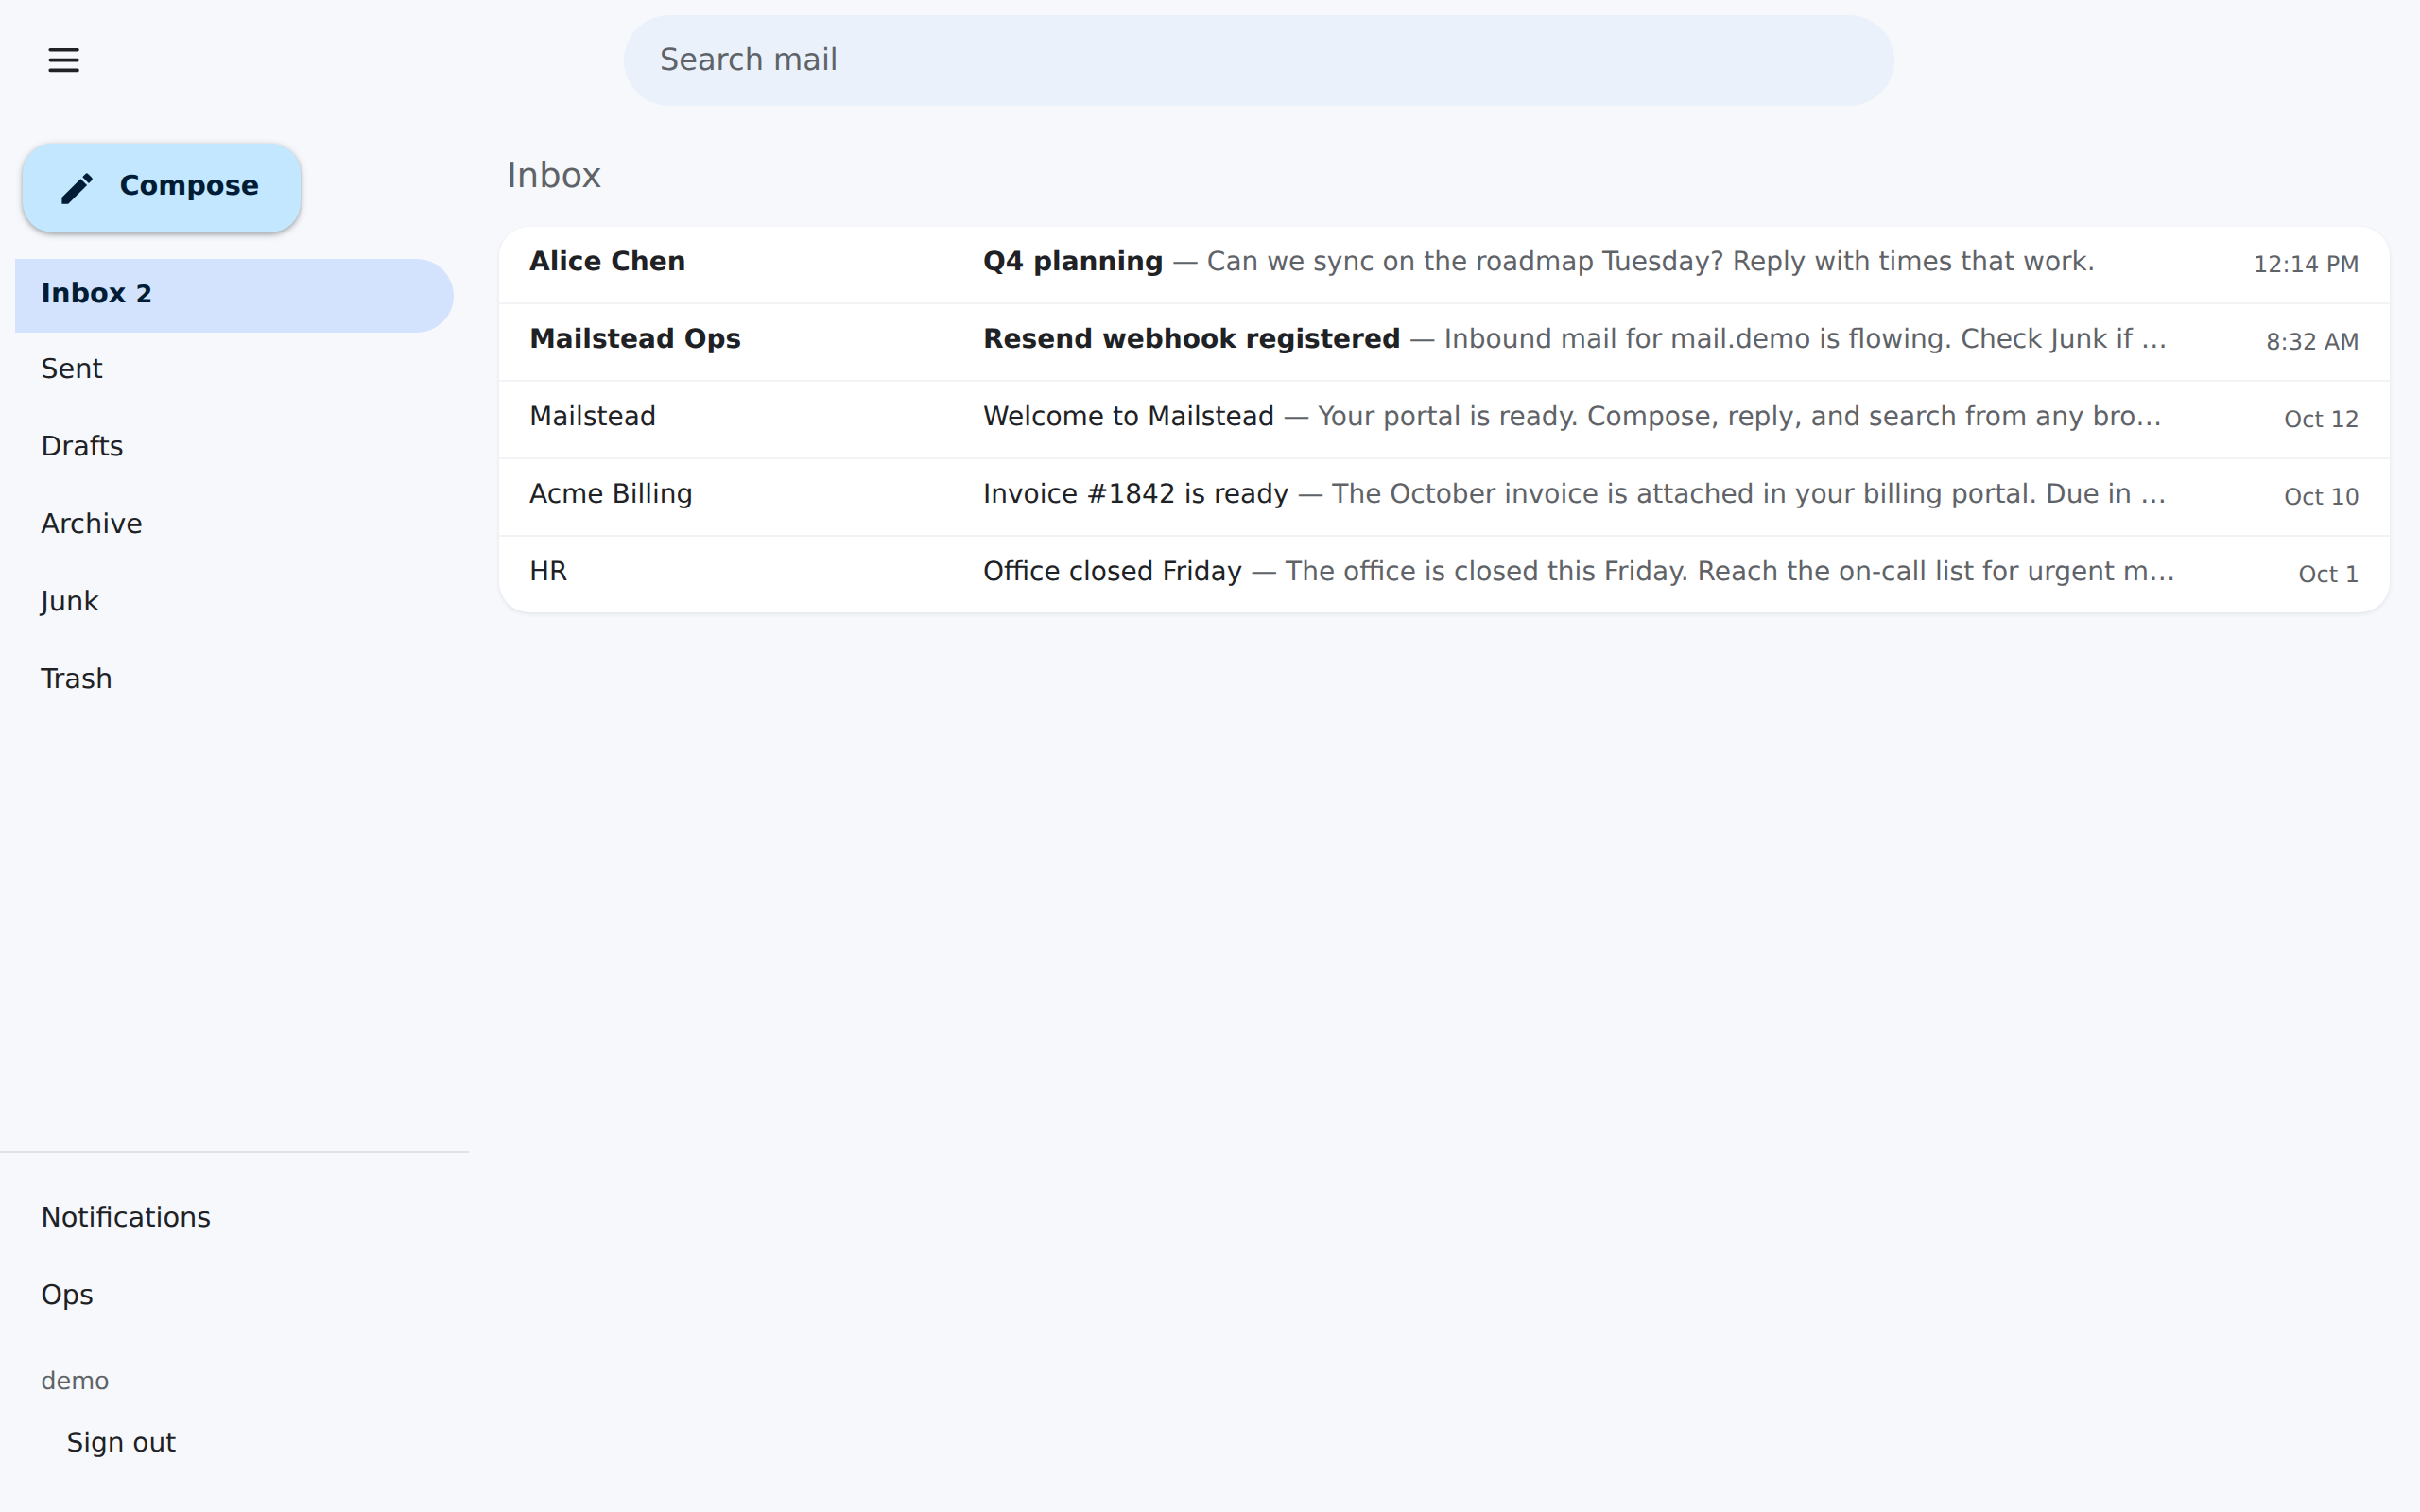
Task: Click sender name HR
Action: tap(548, 571)
